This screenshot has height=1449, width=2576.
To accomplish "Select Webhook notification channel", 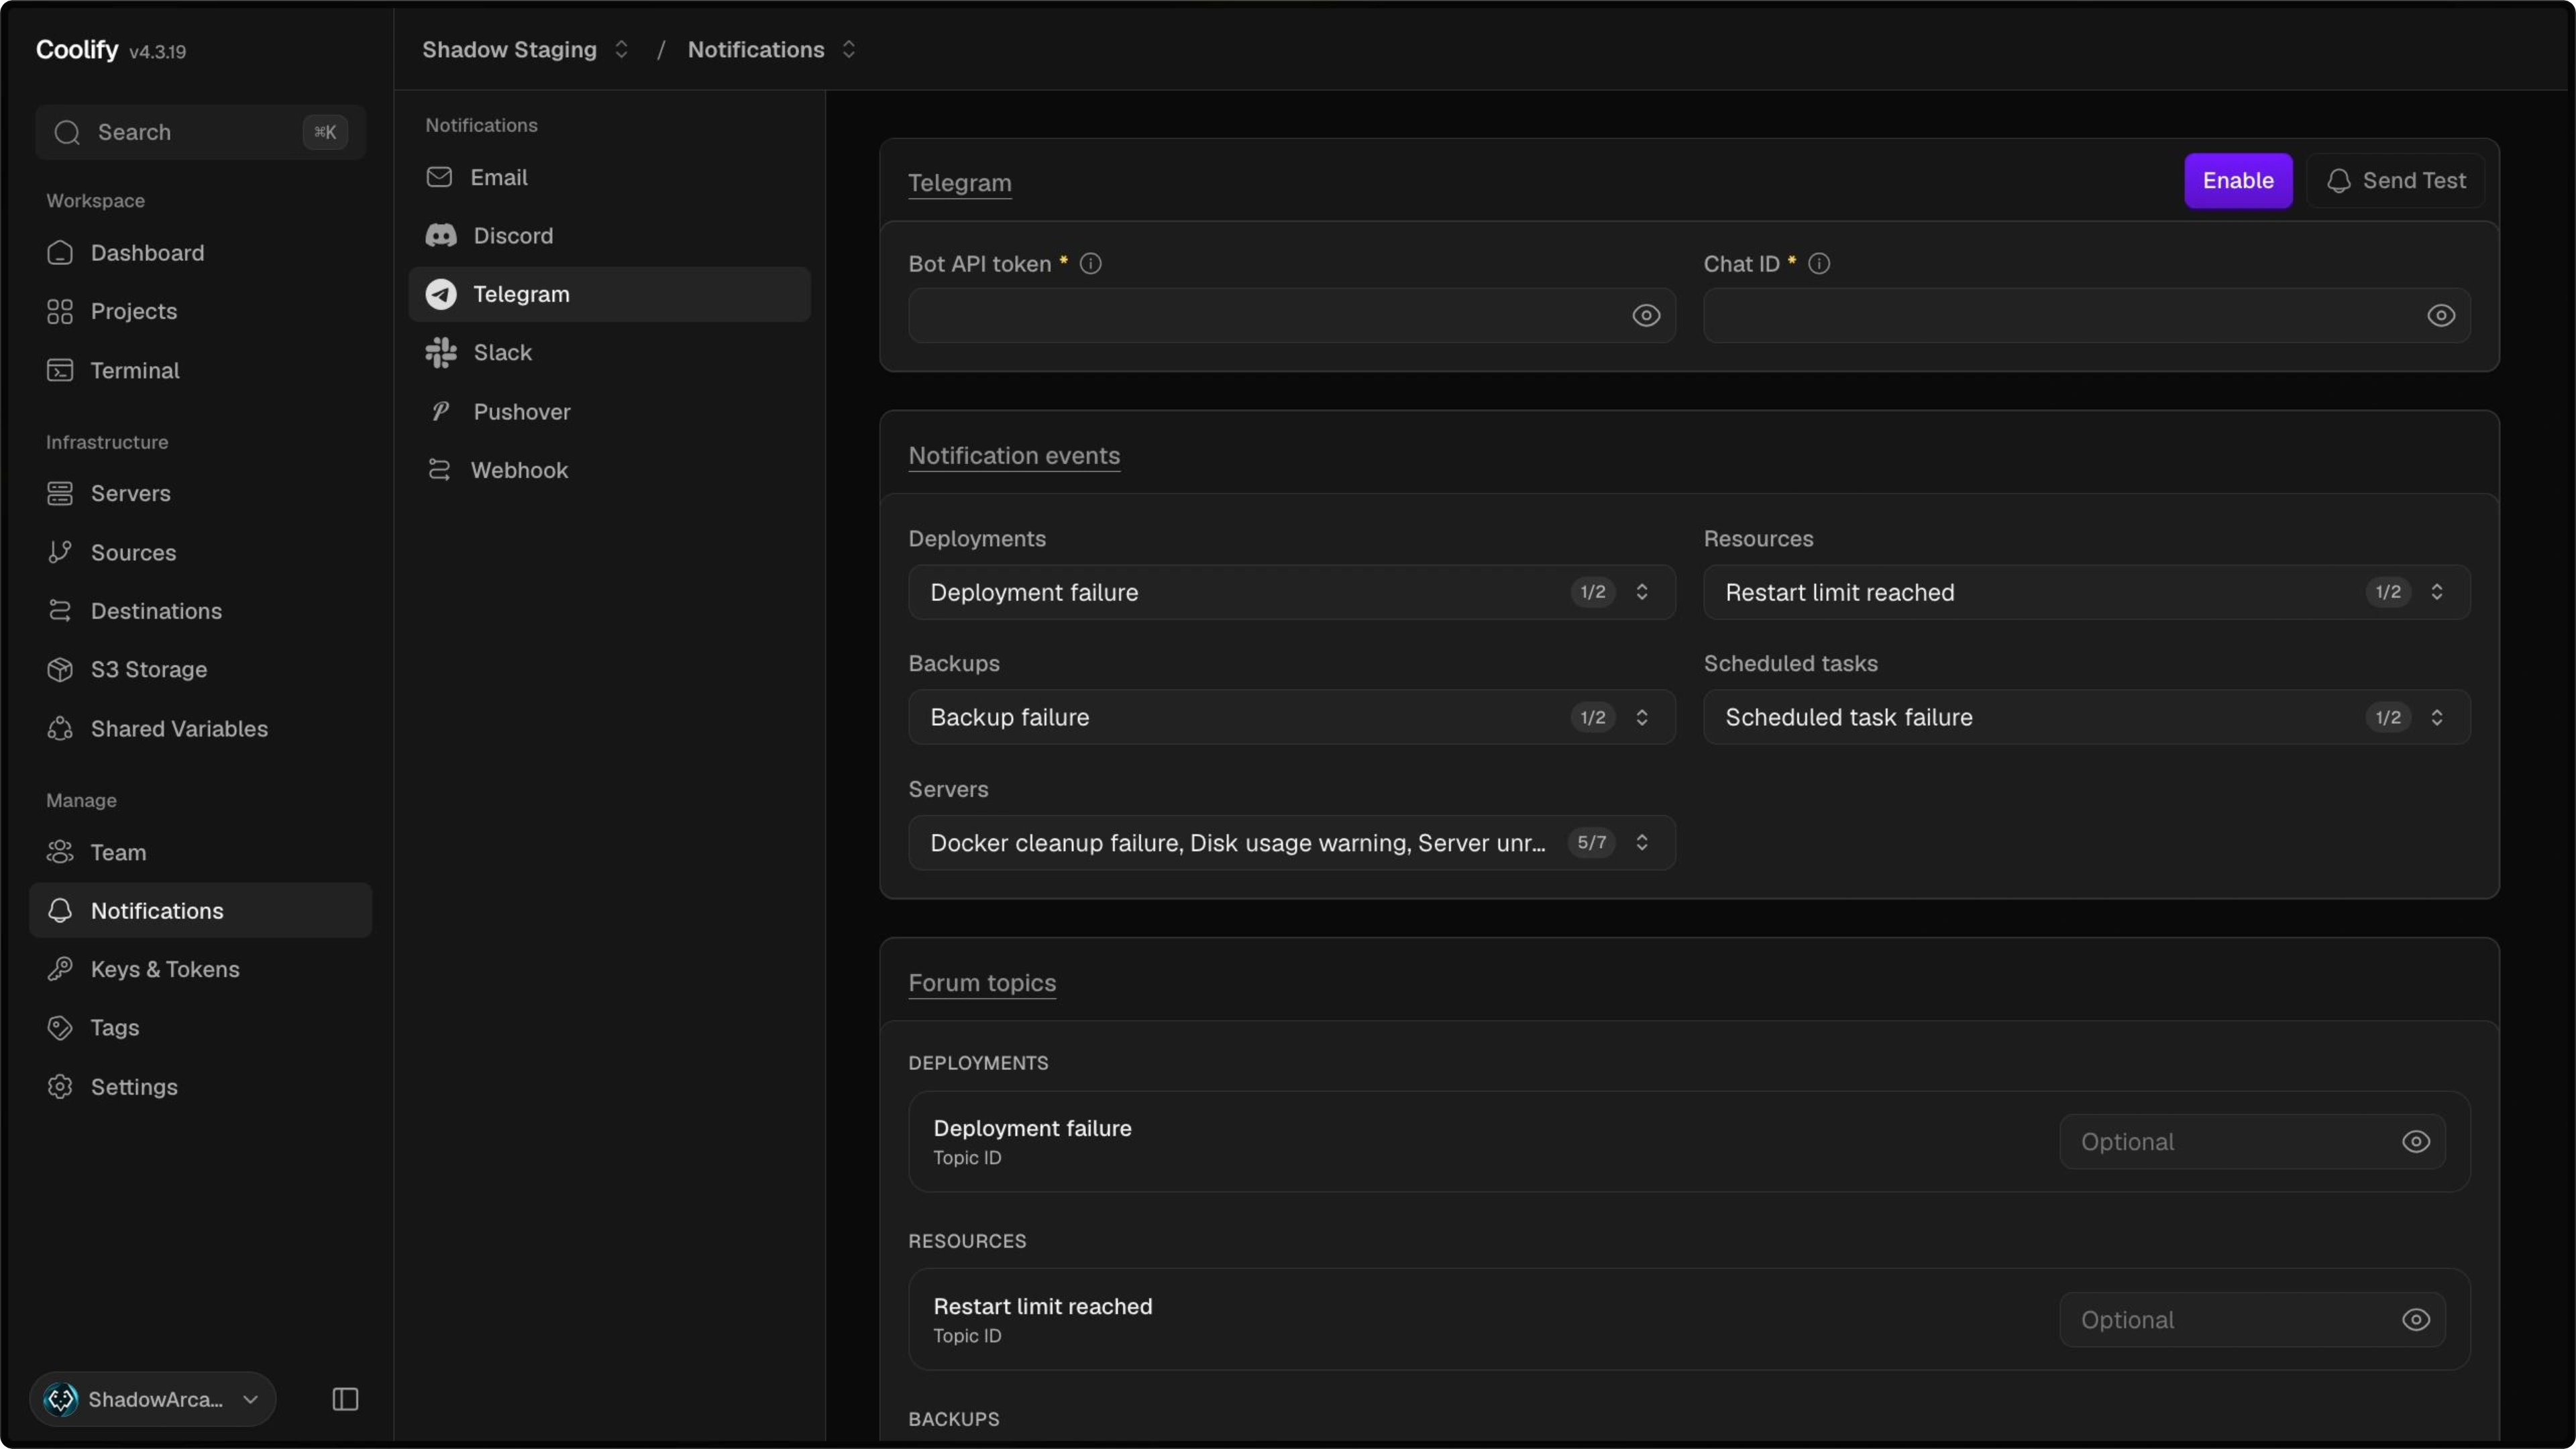I will tap(609, 470).
